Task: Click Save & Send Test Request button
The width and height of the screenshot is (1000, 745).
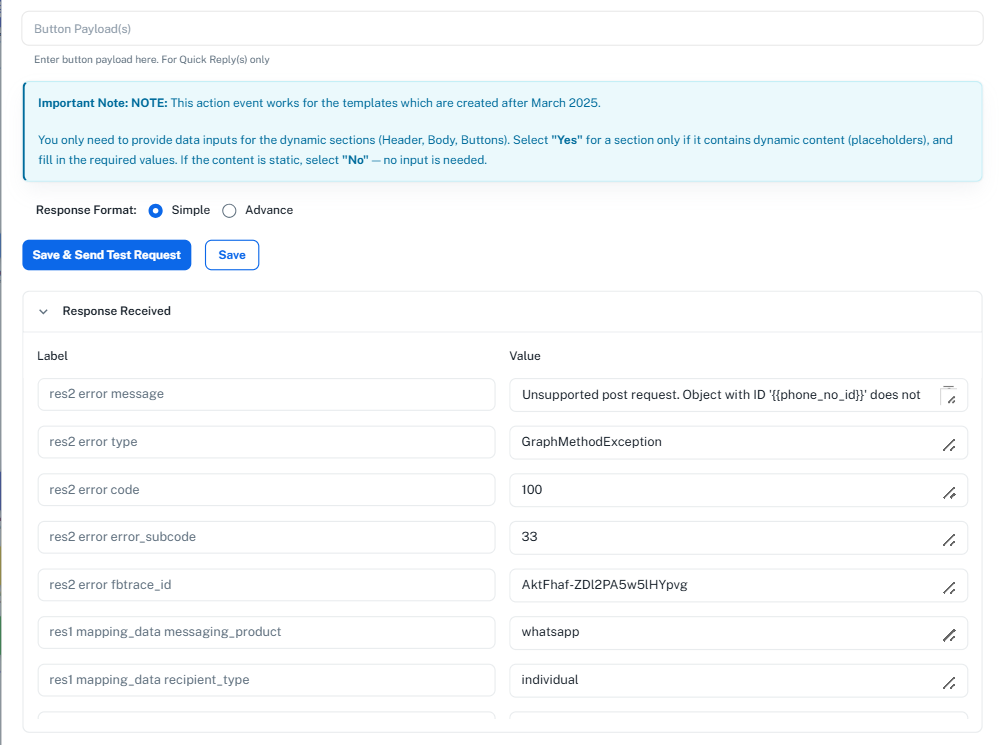Action: 107,255
